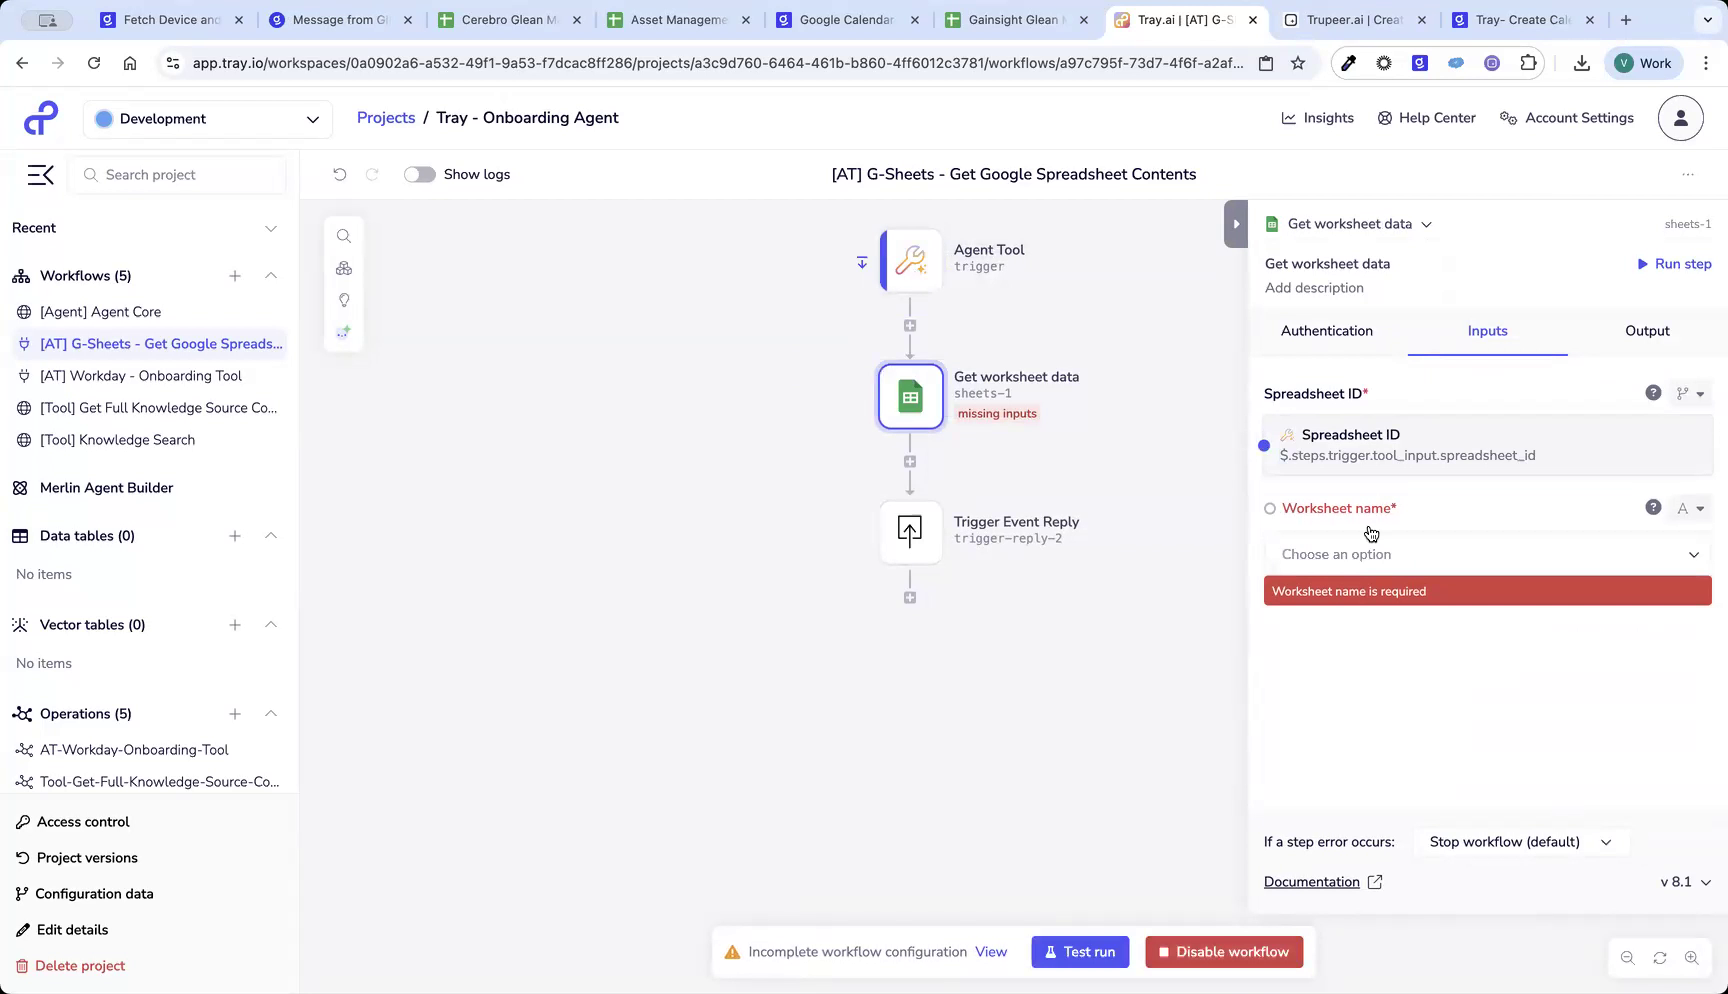Open the Merlin Agent Builder in the sidebar
The image size is (1728, 994).
(x=105, y=488)
